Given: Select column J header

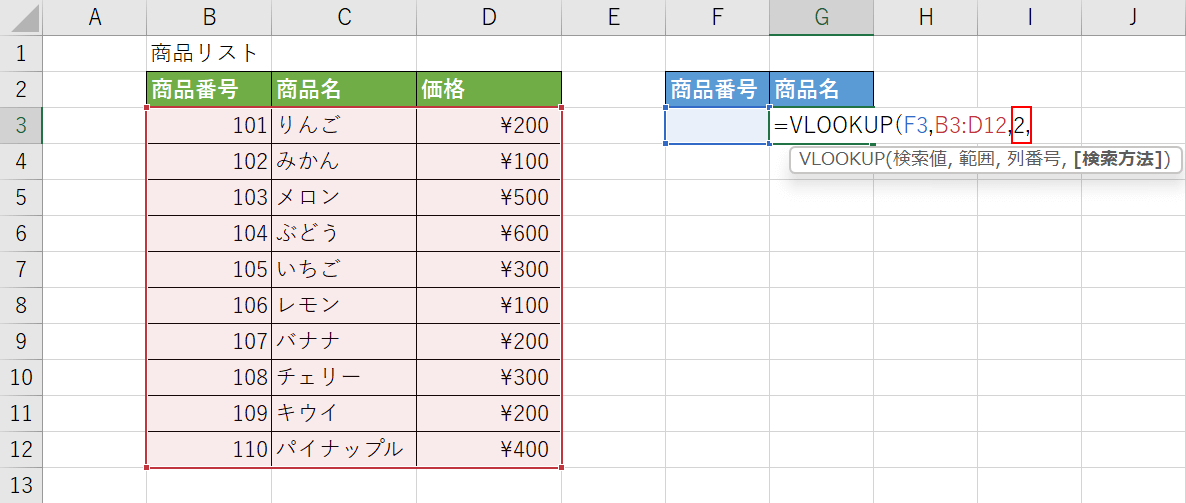Looking at the screenshot, I should point(1133,17).
